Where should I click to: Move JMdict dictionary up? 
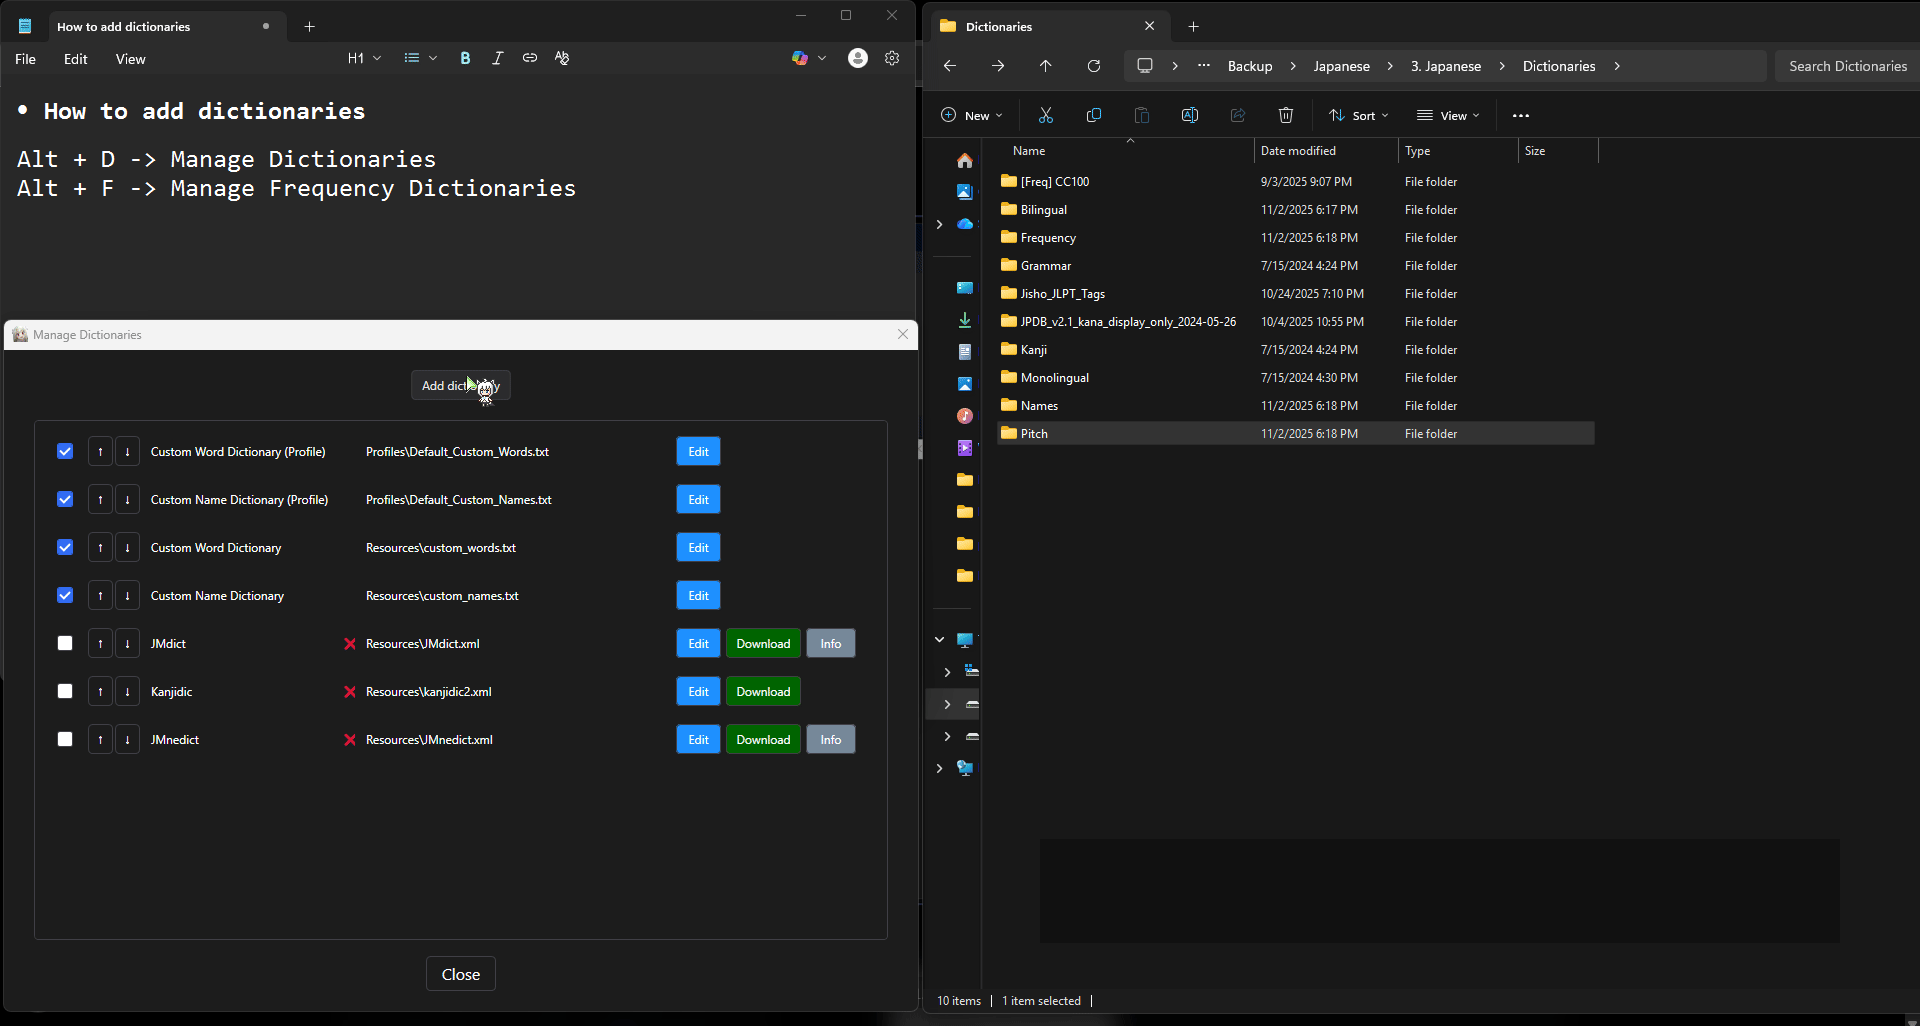(100, 644)
